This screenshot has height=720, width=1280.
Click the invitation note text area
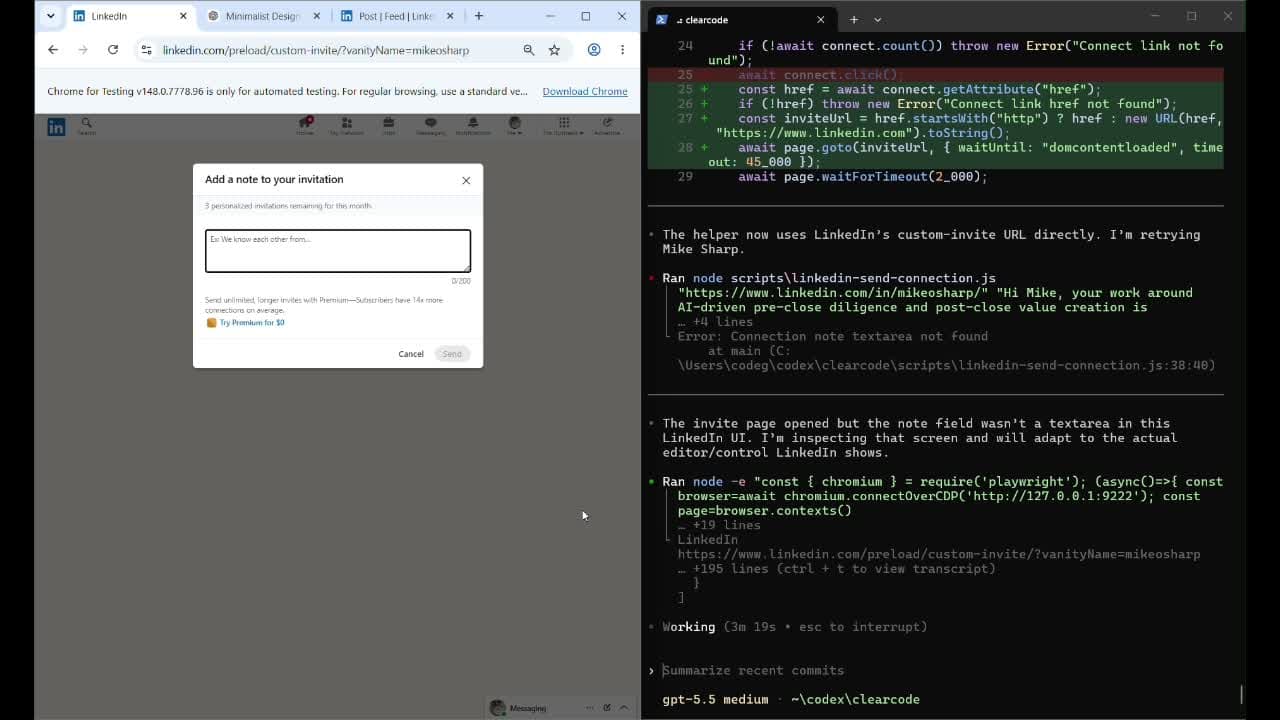(x=338, y=251)
